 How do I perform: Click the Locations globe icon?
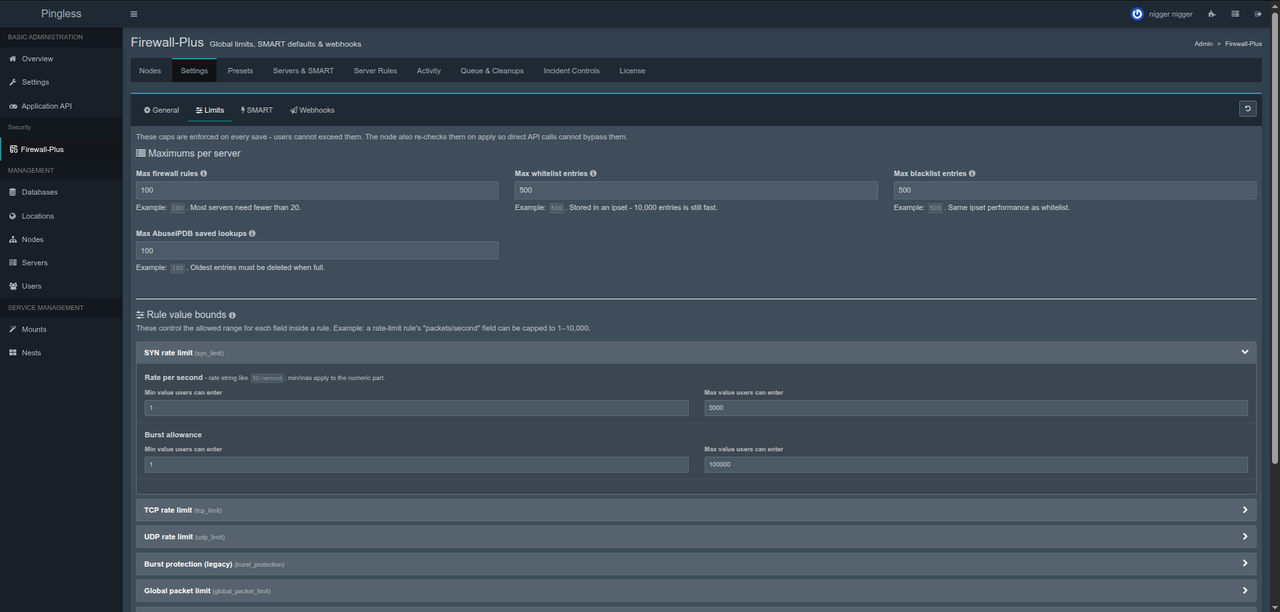[13, 216]
